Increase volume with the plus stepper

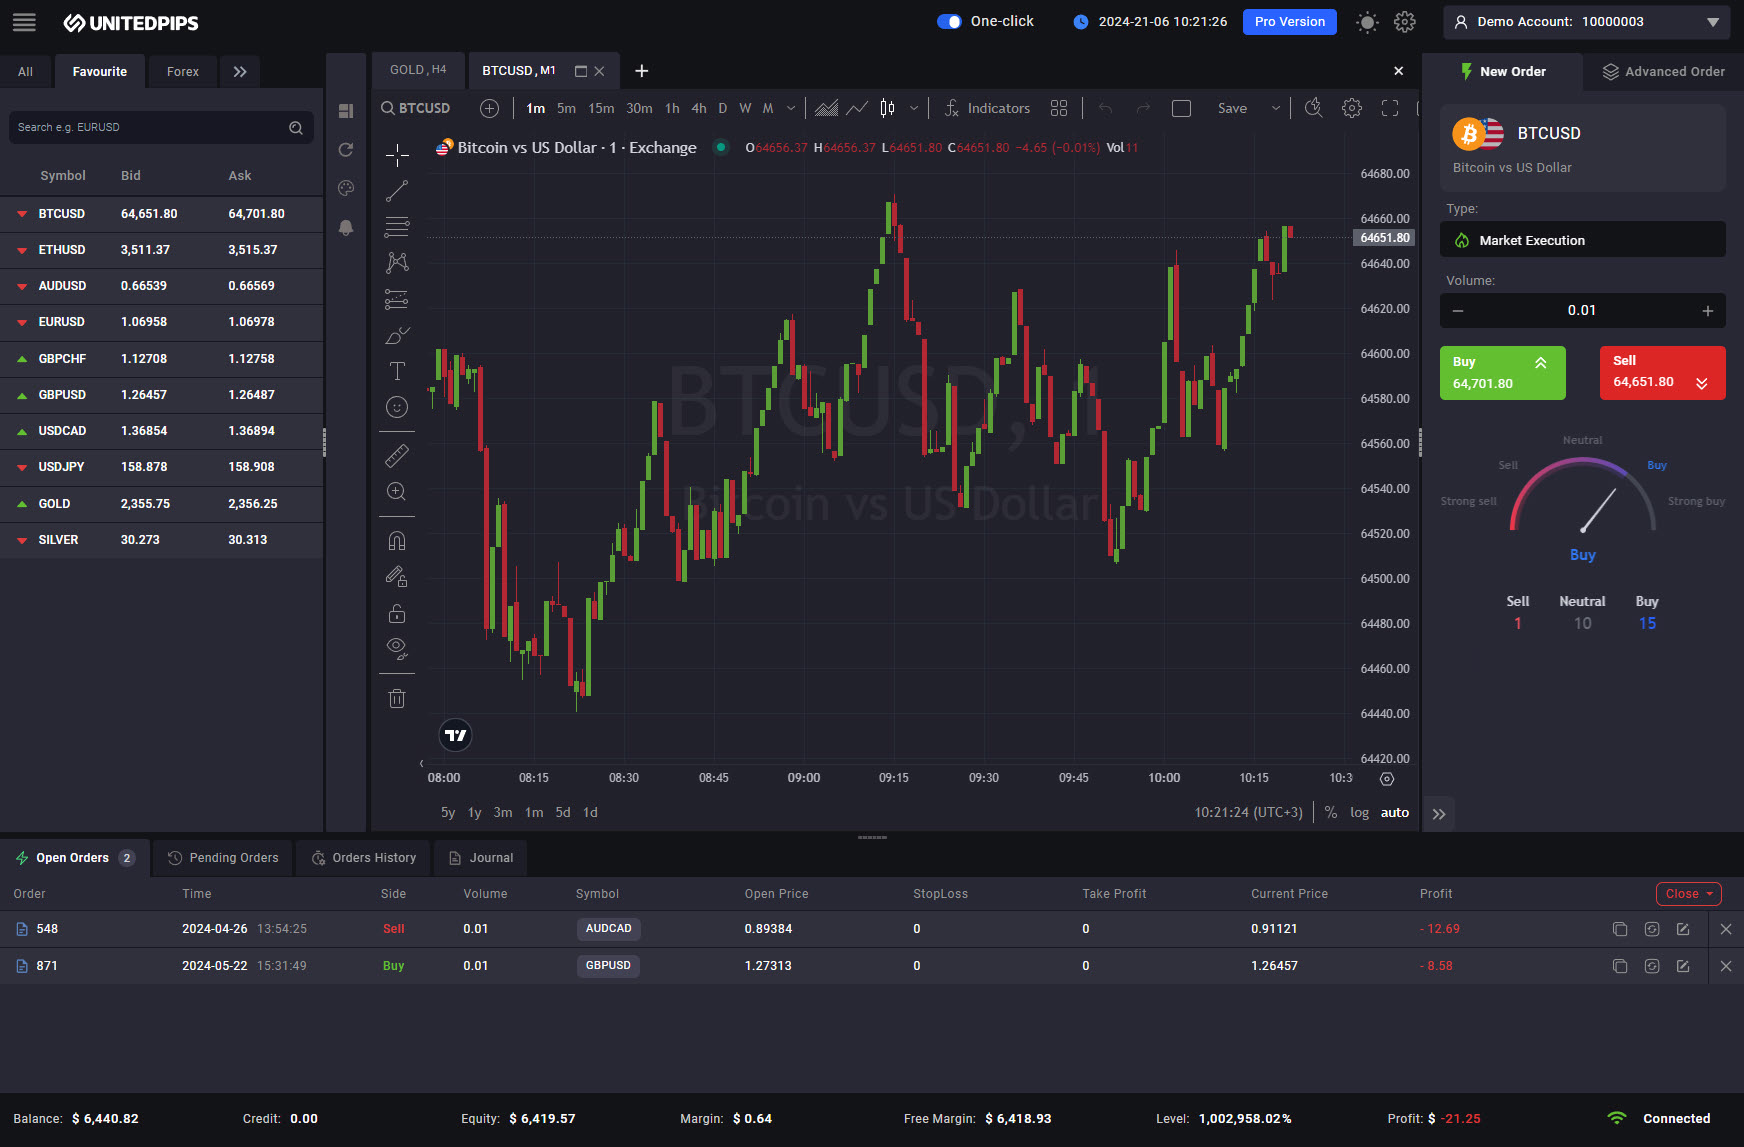pos(1707,311)
